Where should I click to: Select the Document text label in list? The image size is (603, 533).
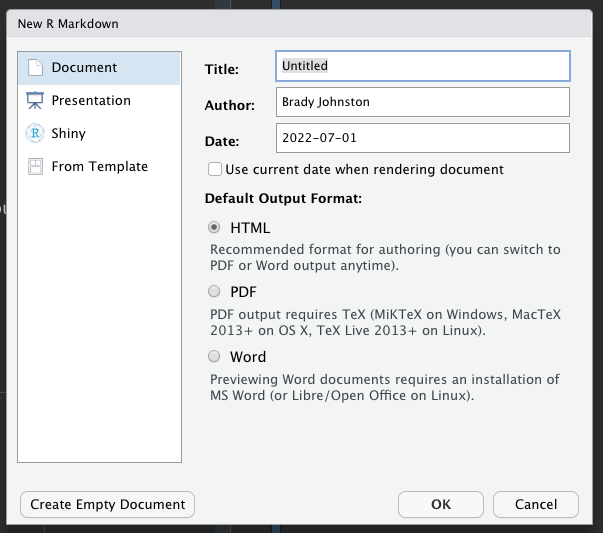pyautogui.click(x=84, y=68)
